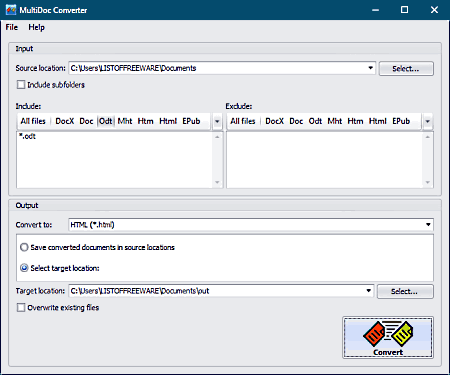Click the Convert icon button

[388, 337]
